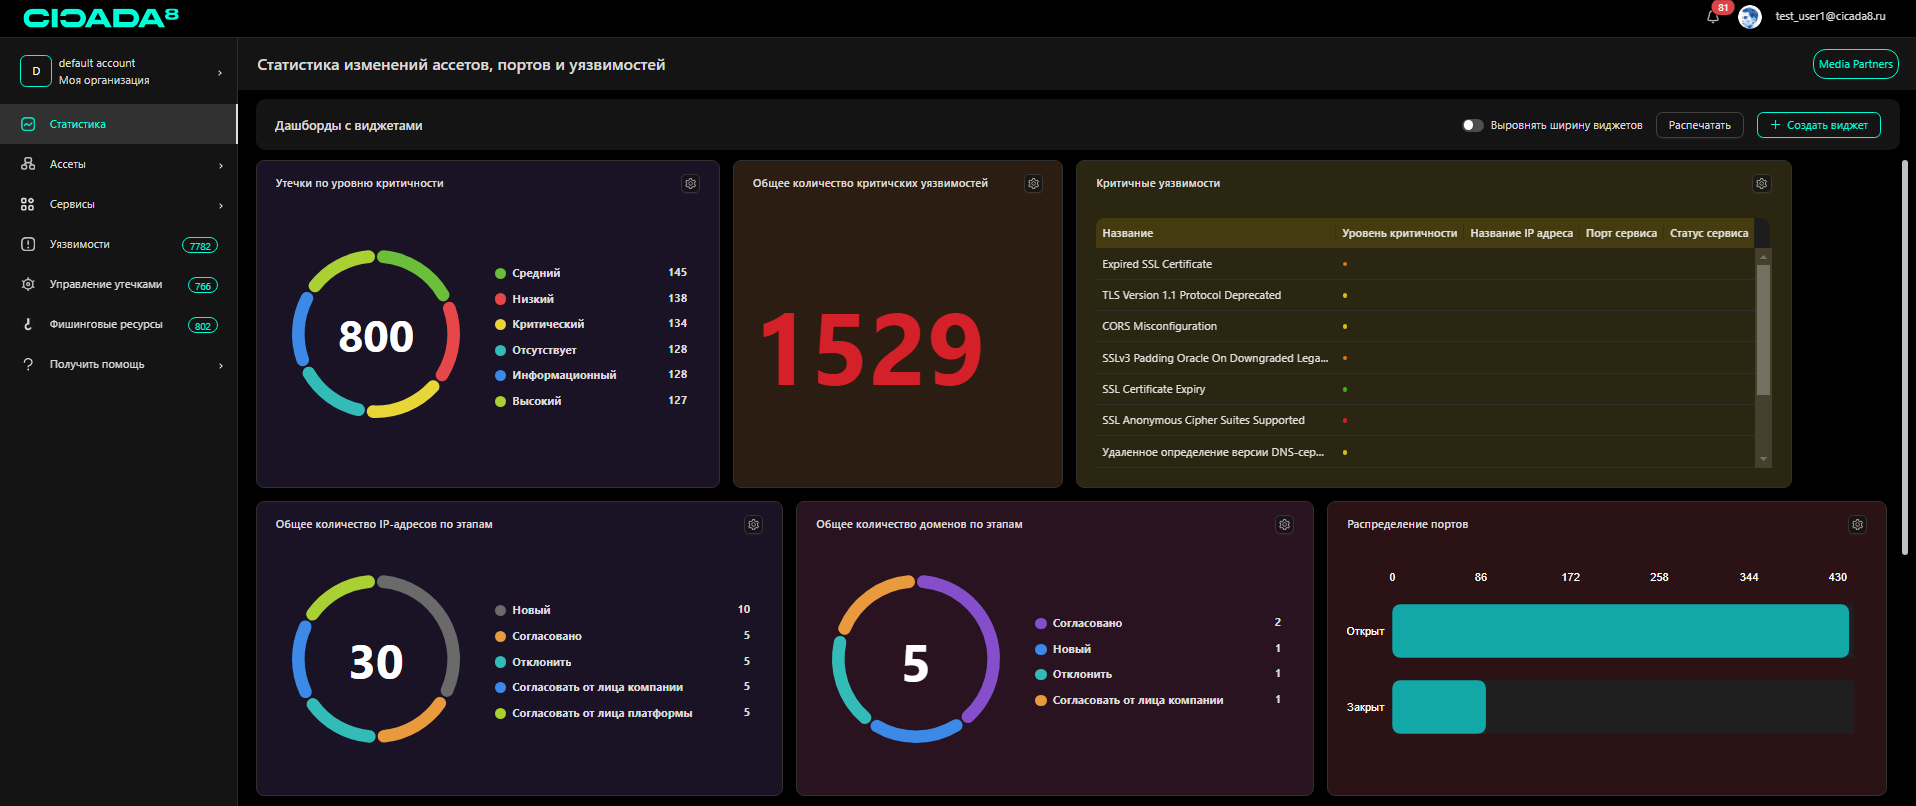1916x806 pixels.
Task: Click the 766 leaks badge
Action: tap(203, 285)
